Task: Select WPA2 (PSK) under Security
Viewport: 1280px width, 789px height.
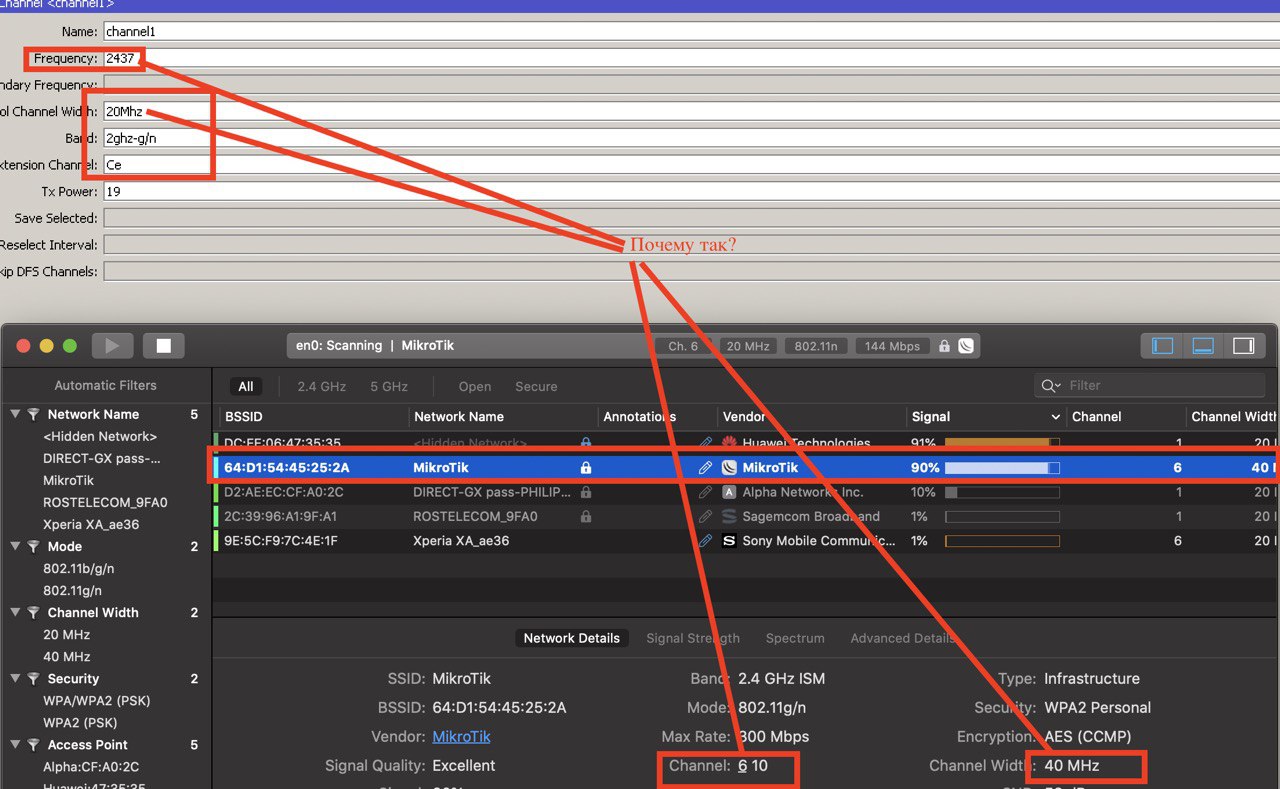Action: point(80,722)
